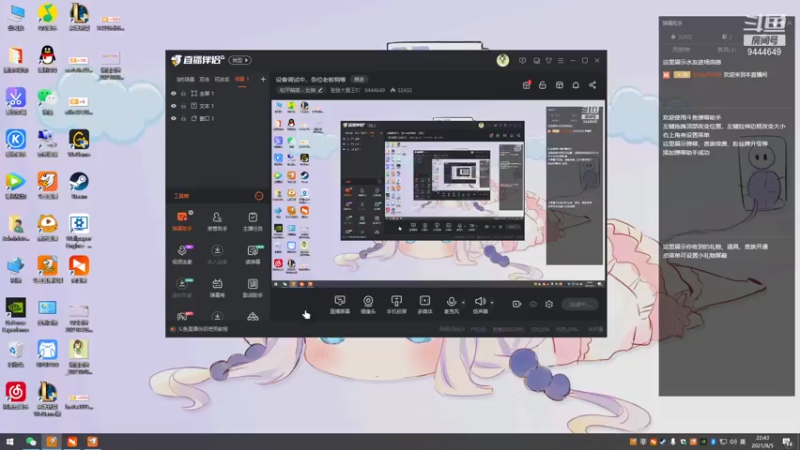800x450 pixels.
Task: Select the left ranking tab in the danmu helper
Action: [x=681, y=50]
